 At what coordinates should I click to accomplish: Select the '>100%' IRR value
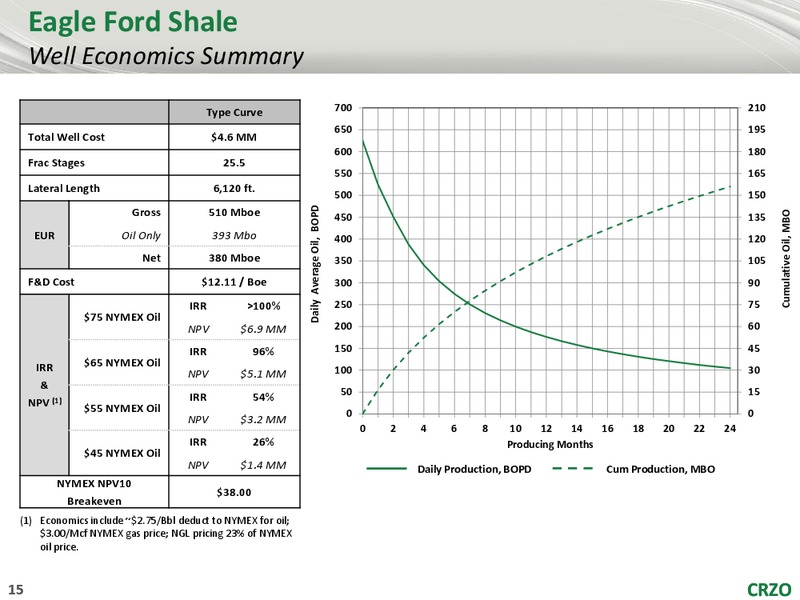264,306
